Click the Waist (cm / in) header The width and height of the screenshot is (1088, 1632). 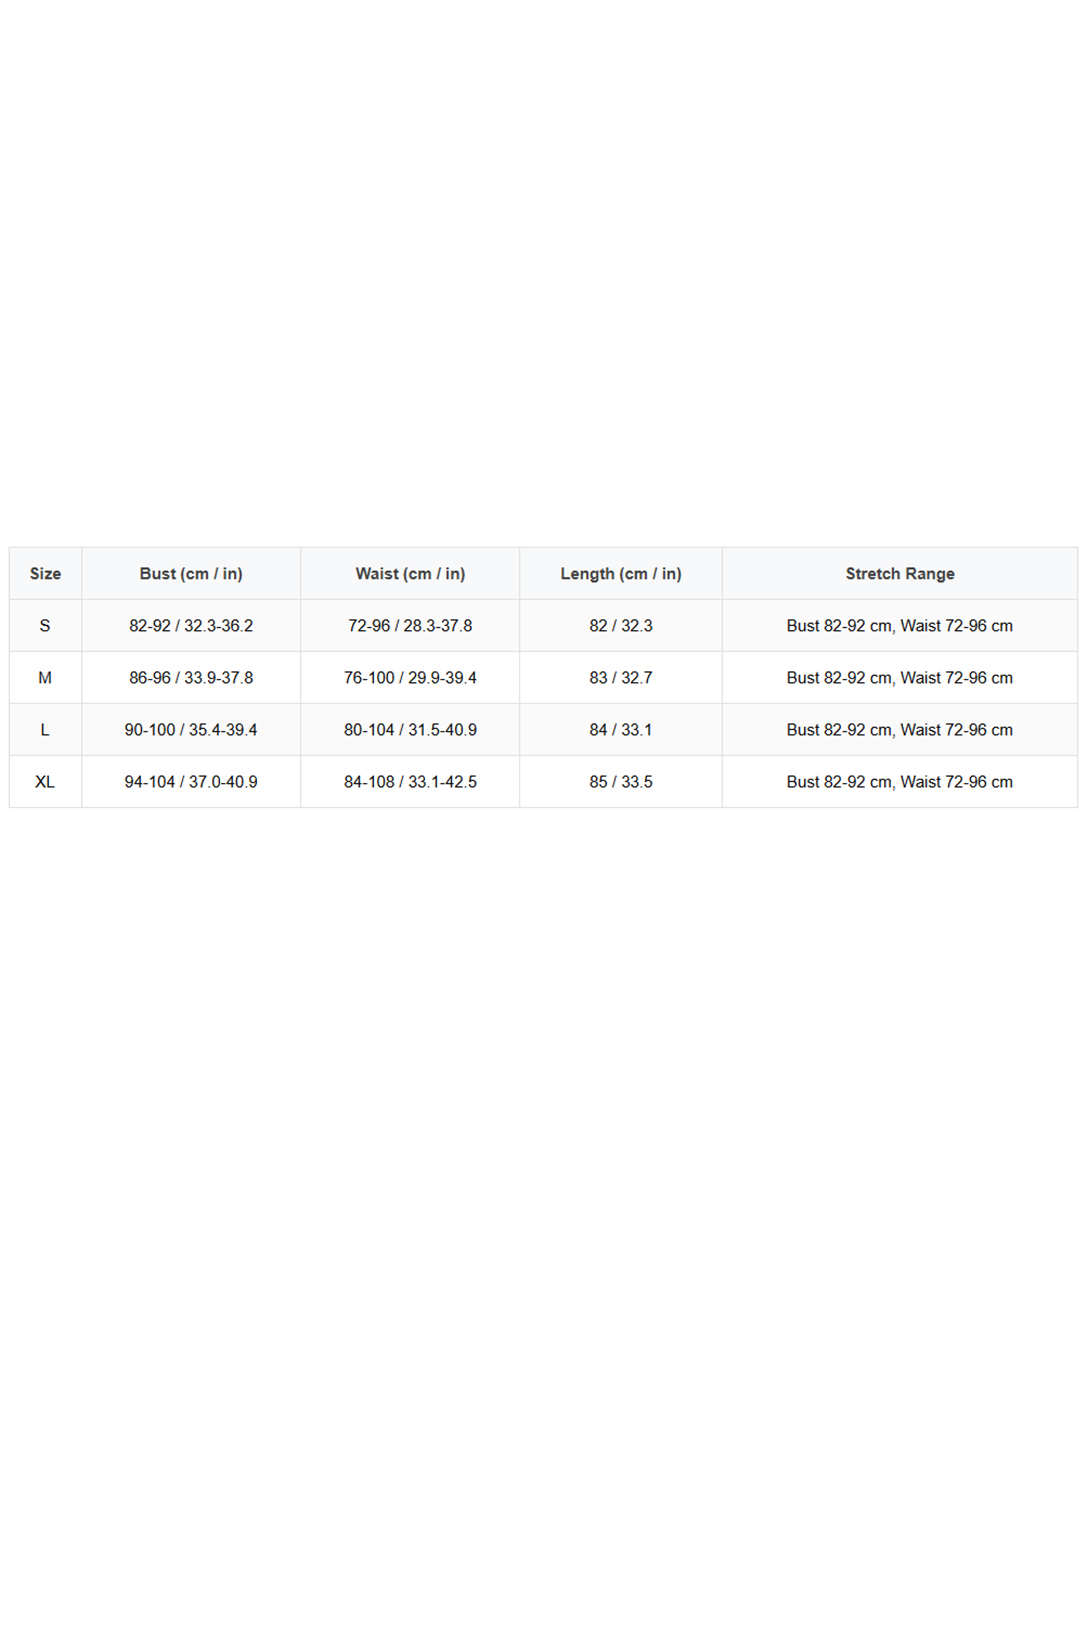coord(410,573)
